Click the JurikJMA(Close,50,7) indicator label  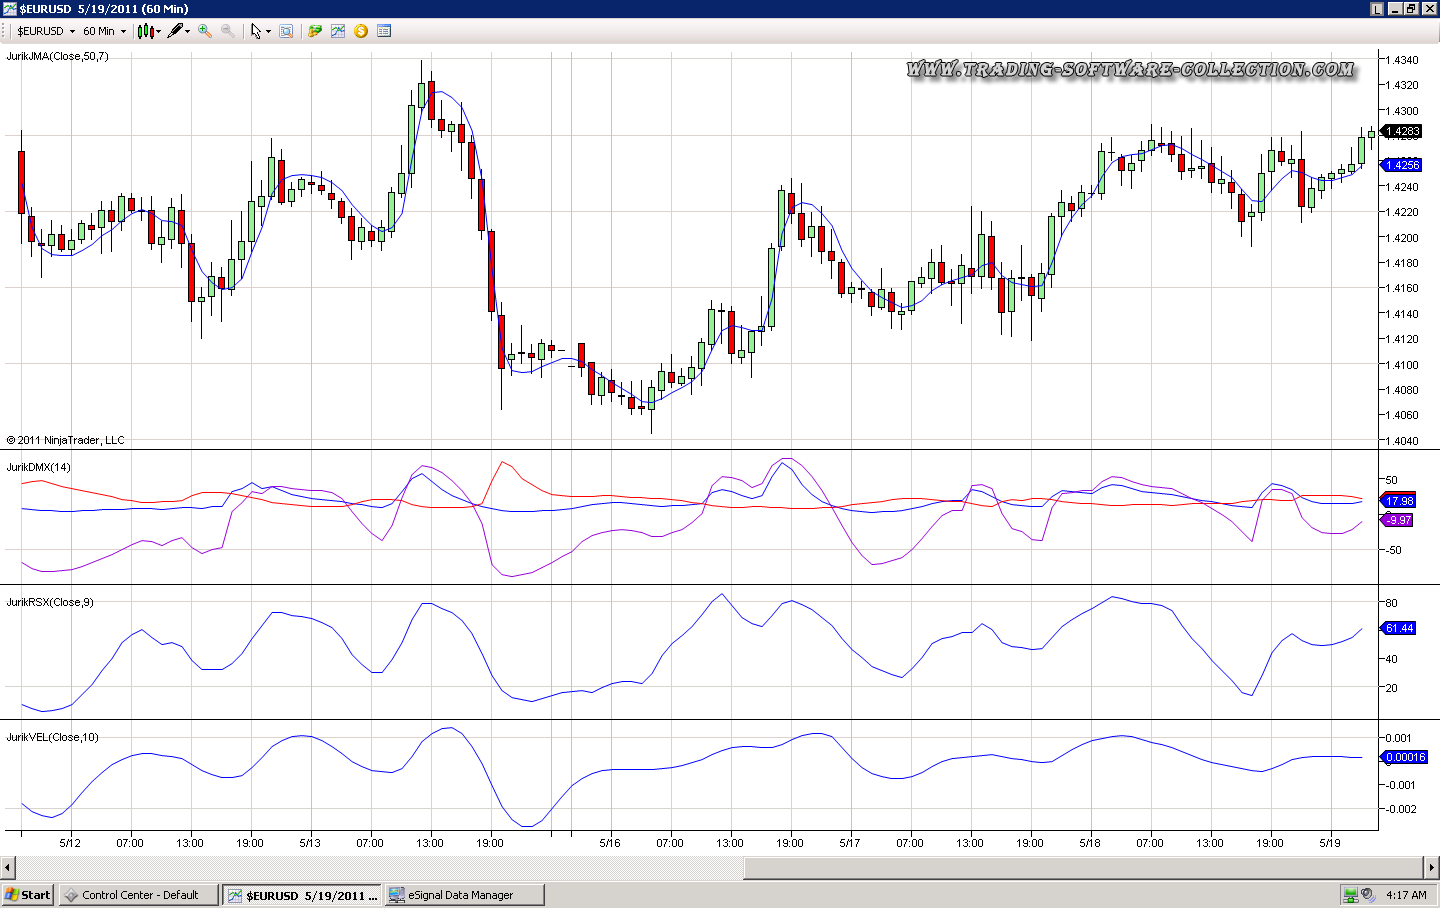pos(57,56)
